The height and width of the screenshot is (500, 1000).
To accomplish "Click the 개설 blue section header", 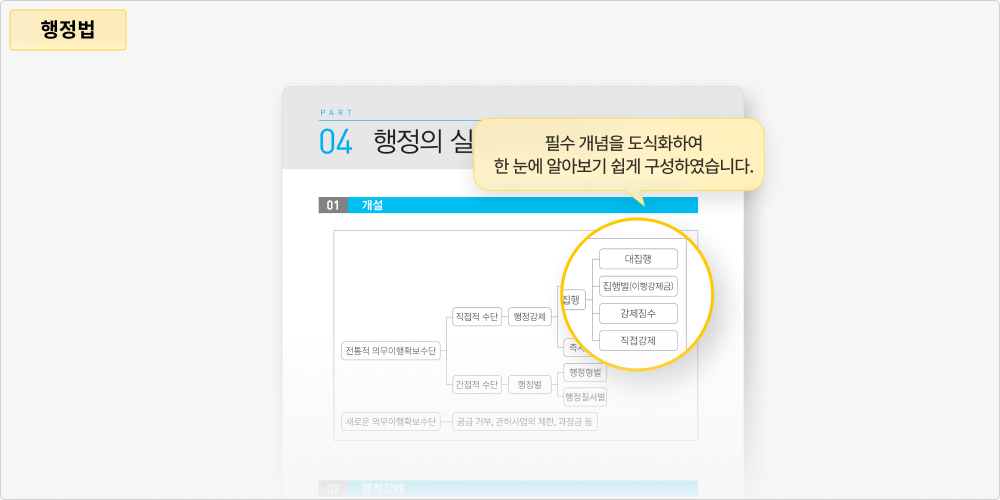I will 522,205.
